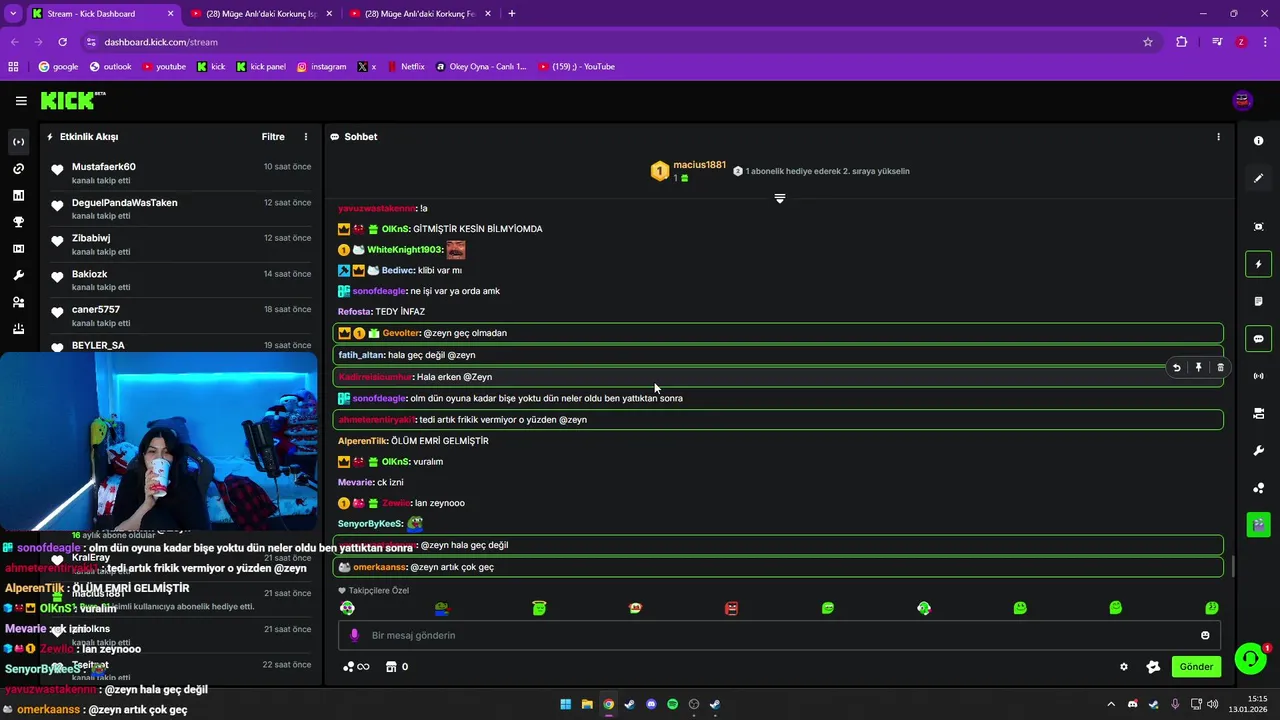This screenshot has height=720, width=1280.
Task: Insert the red angry face emote
Action: click(731, 608)
